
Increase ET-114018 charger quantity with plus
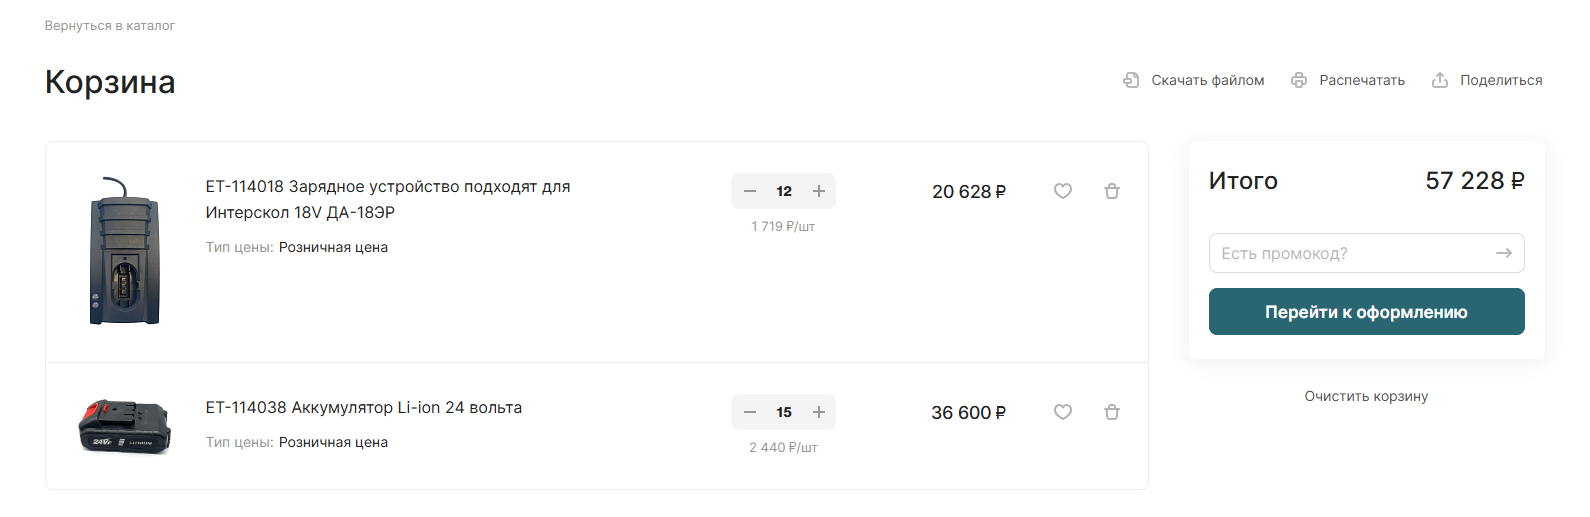819,191
